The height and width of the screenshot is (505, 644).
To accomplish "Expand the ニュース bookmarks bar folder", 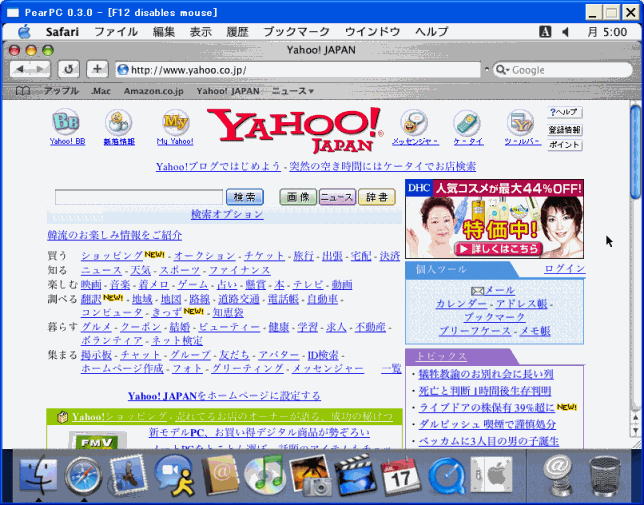I will tap(293, 91).
